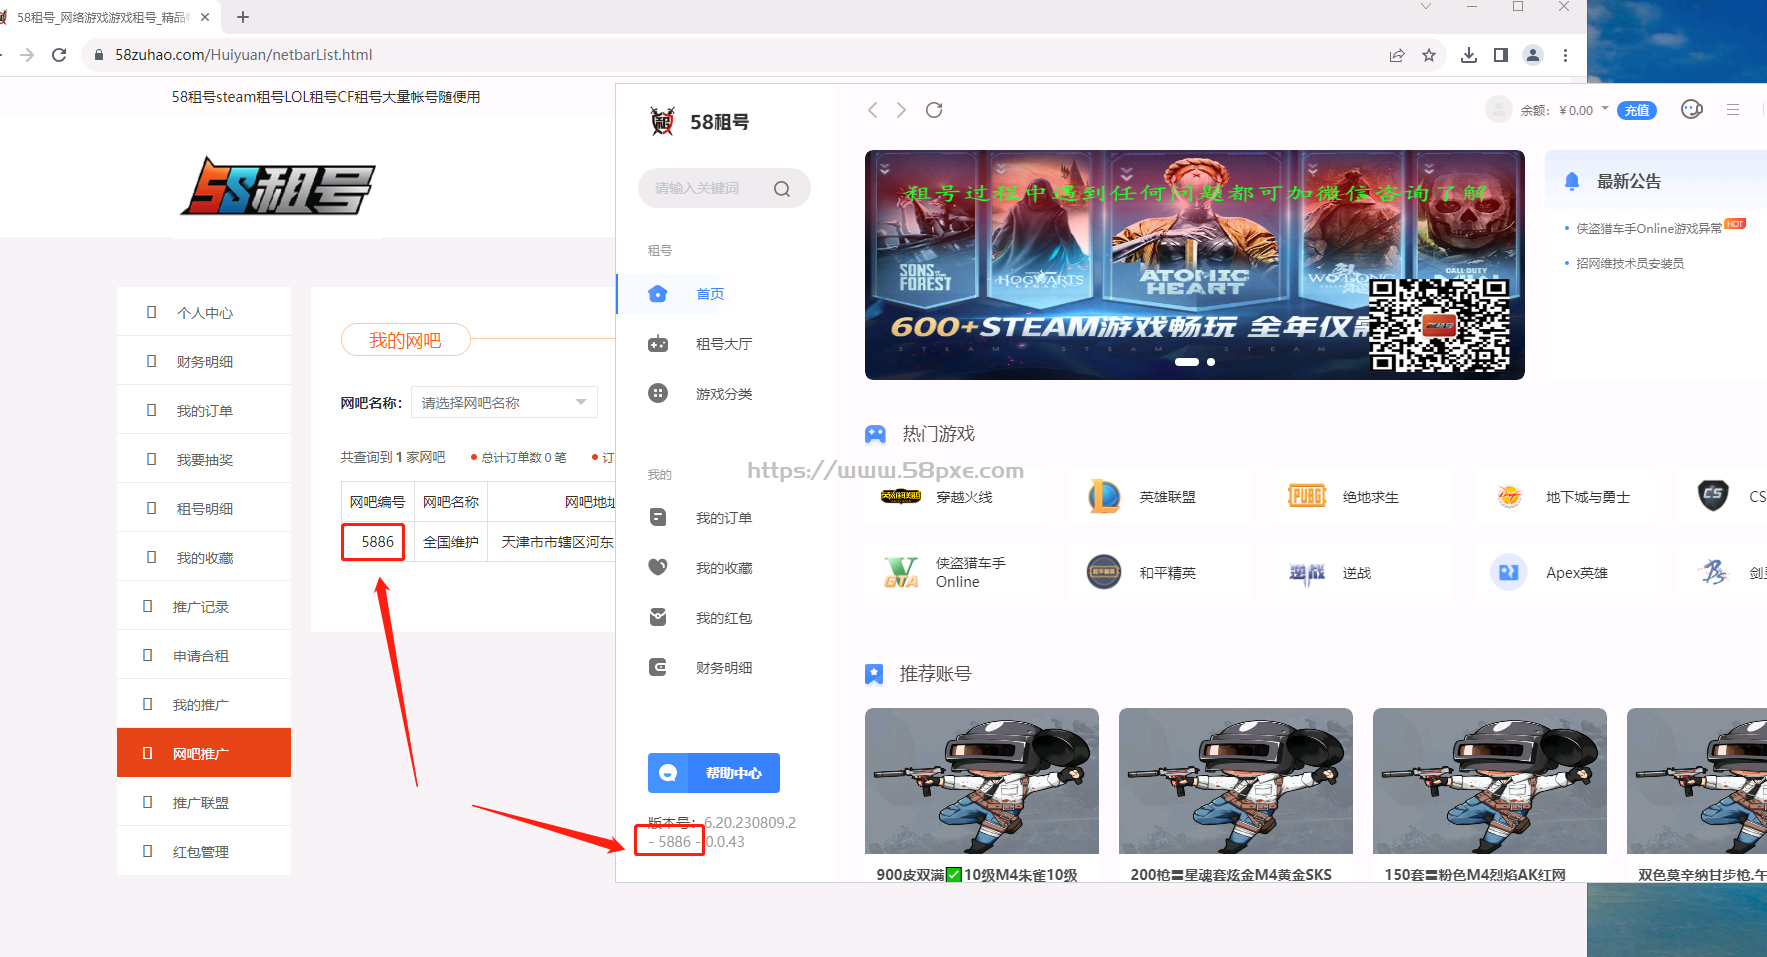Select the 绝地求生 PUBG icon
The image size is (1767, 957).
point(1307,496)
